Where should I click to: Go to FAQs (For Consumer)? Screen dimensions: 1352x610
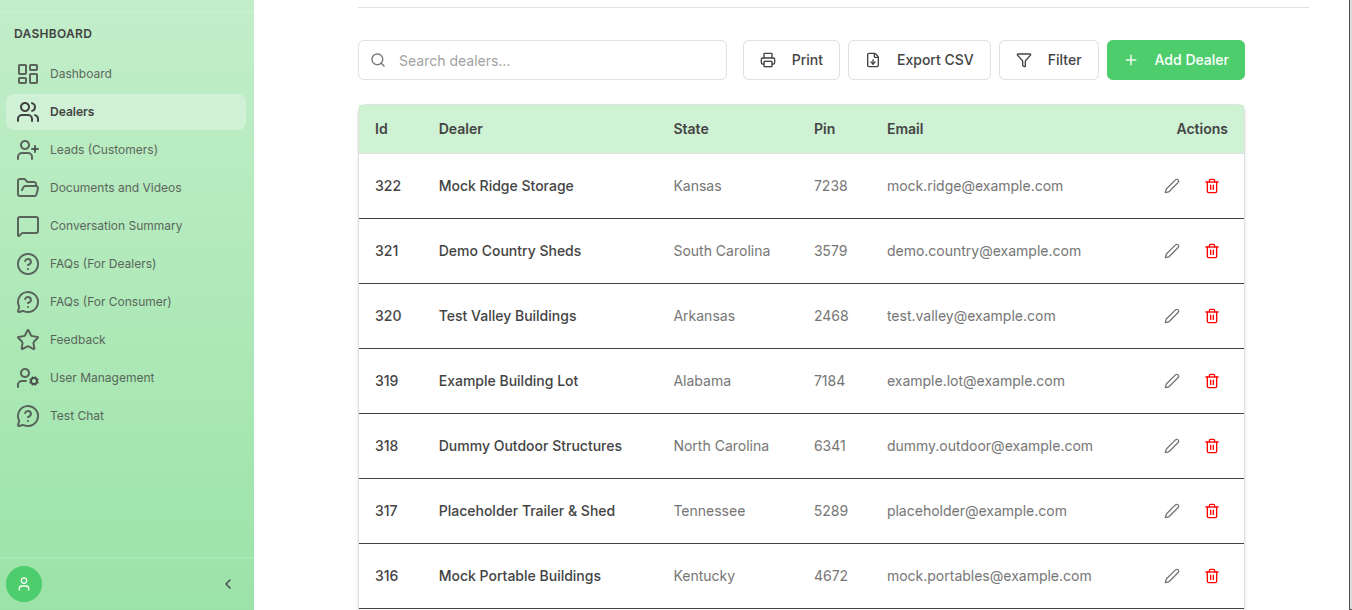click(126, 302)
